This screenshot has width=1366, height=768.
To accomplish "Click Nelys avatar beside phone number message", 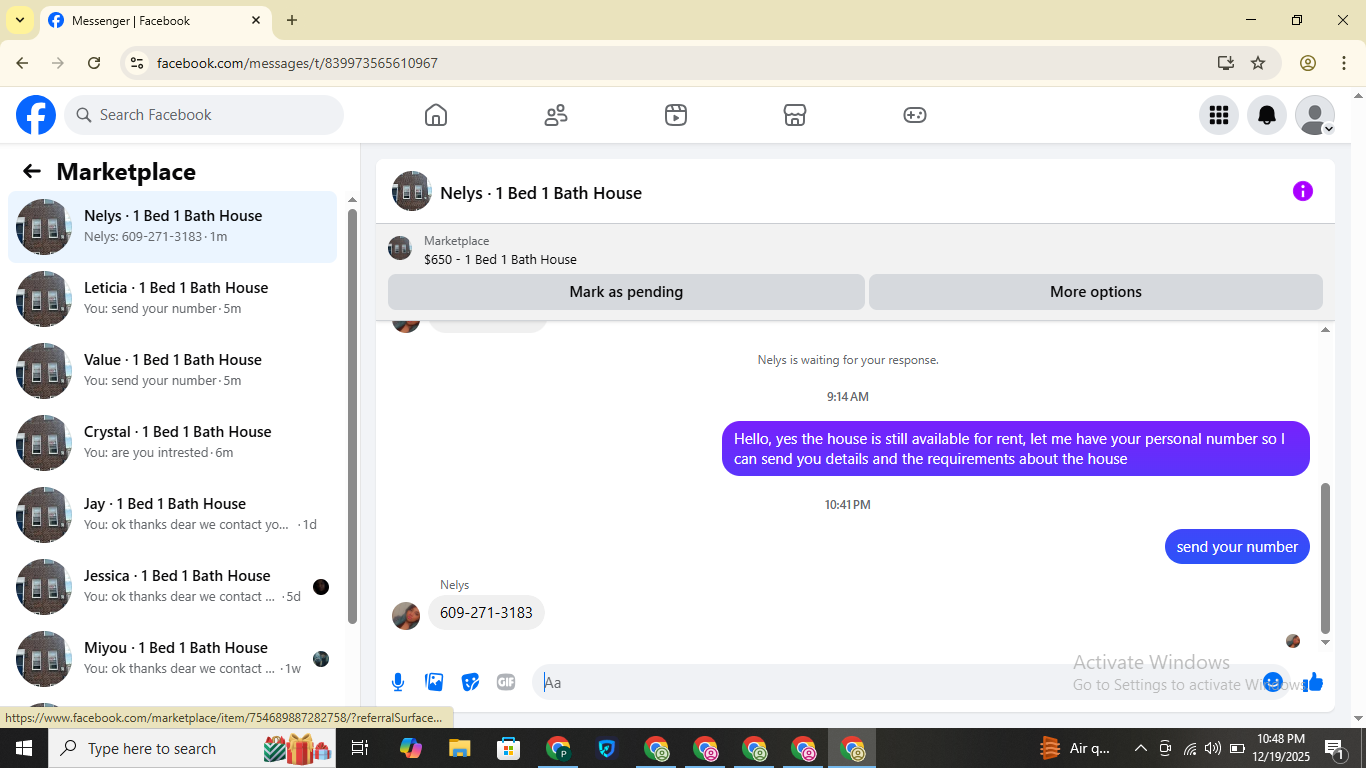I will click(x=406, y=616).
